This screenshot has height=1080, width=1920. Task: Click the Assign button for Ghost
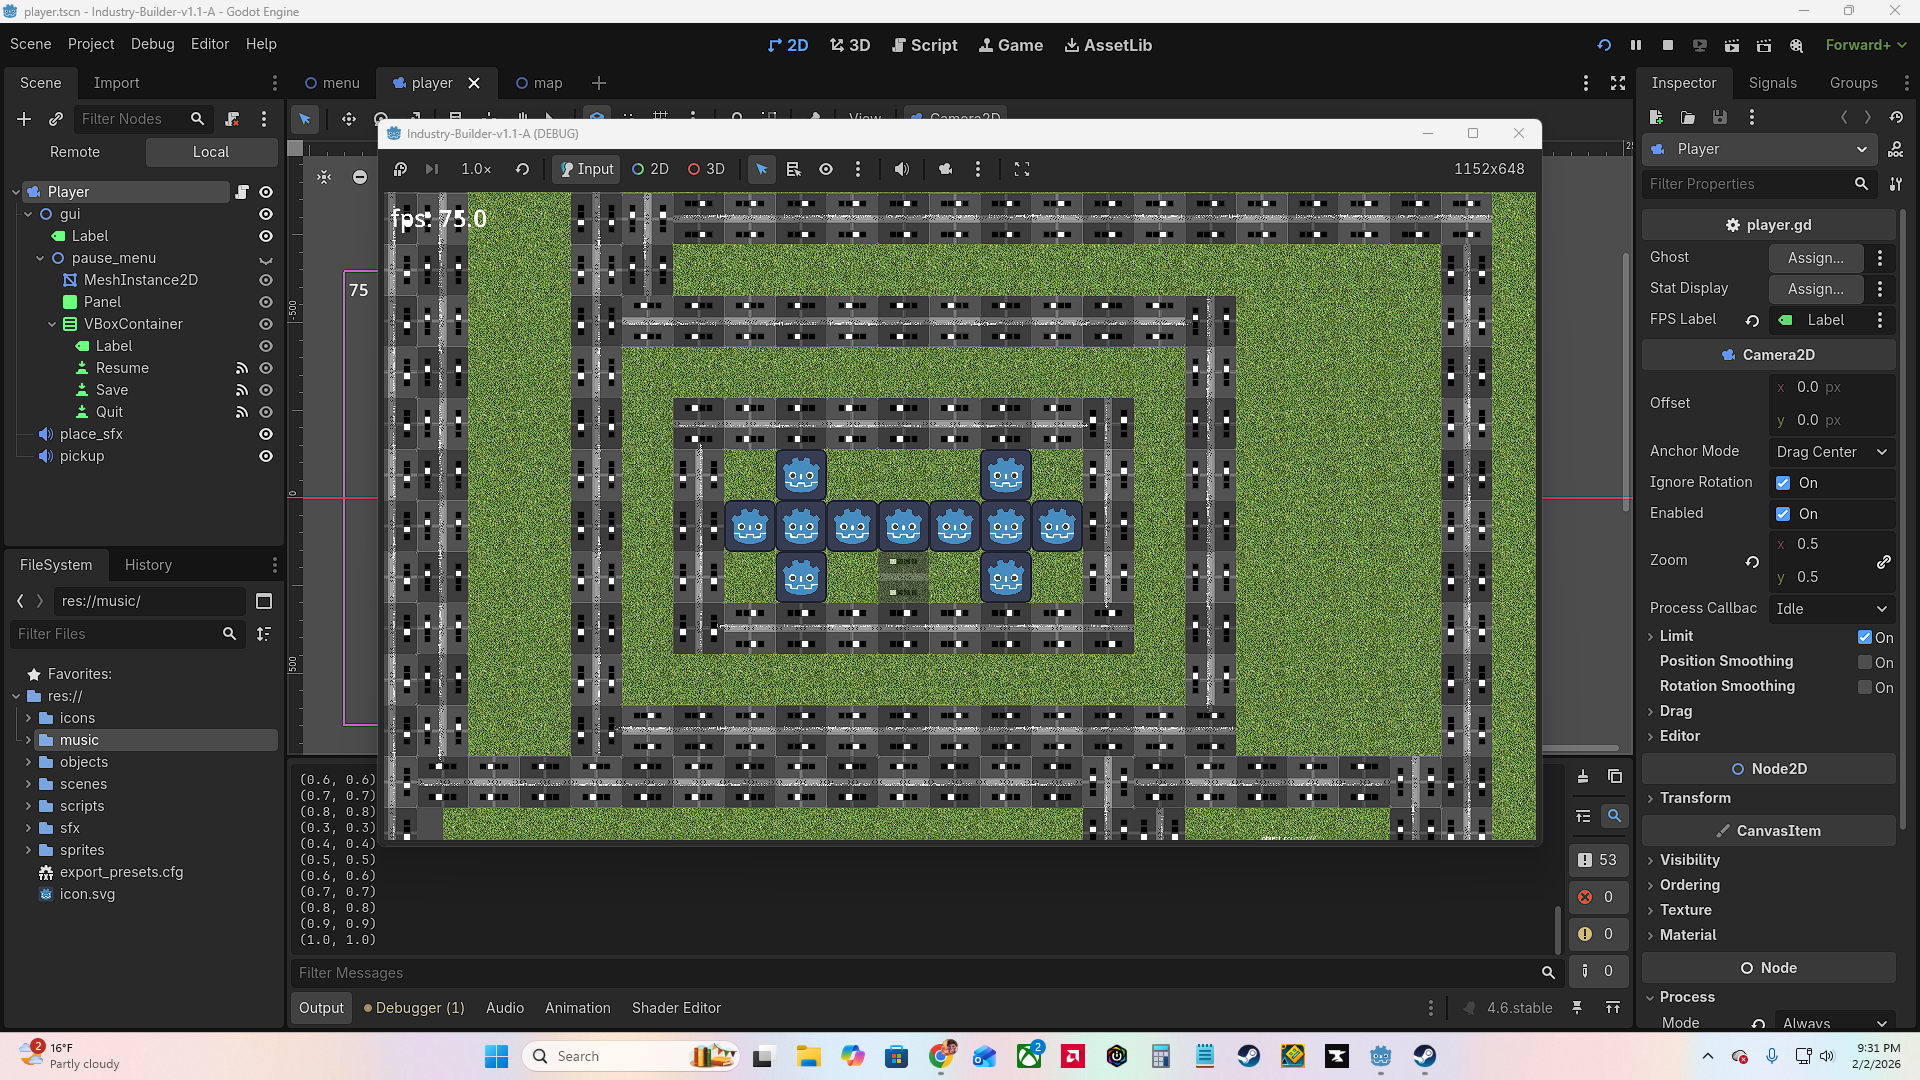(1815, 258)
